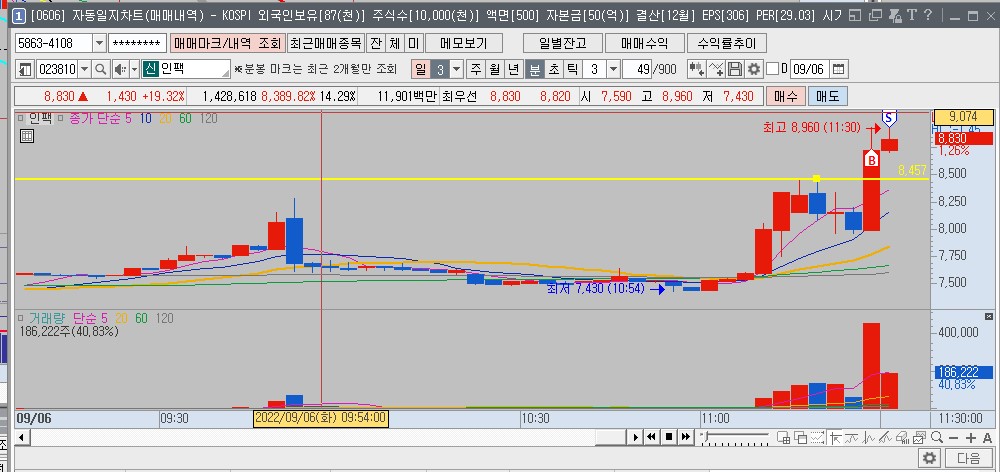Click the 최근매매종목 tab
Viewport: 1000px width, 472px height.
click(x=326, y=43)
